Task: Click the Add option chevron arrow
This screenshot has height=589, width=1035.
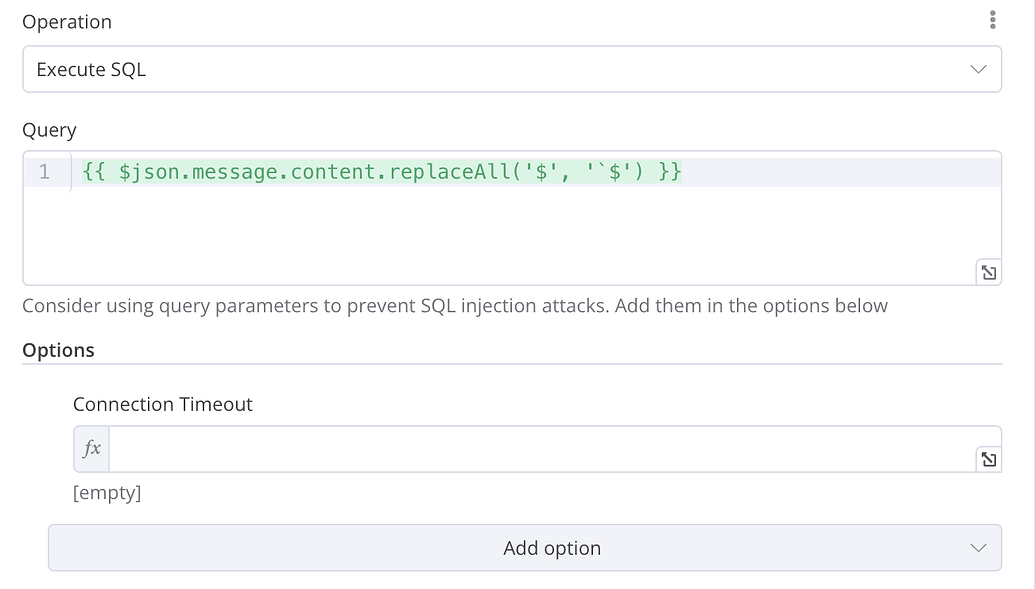Action: coord(978,548)
